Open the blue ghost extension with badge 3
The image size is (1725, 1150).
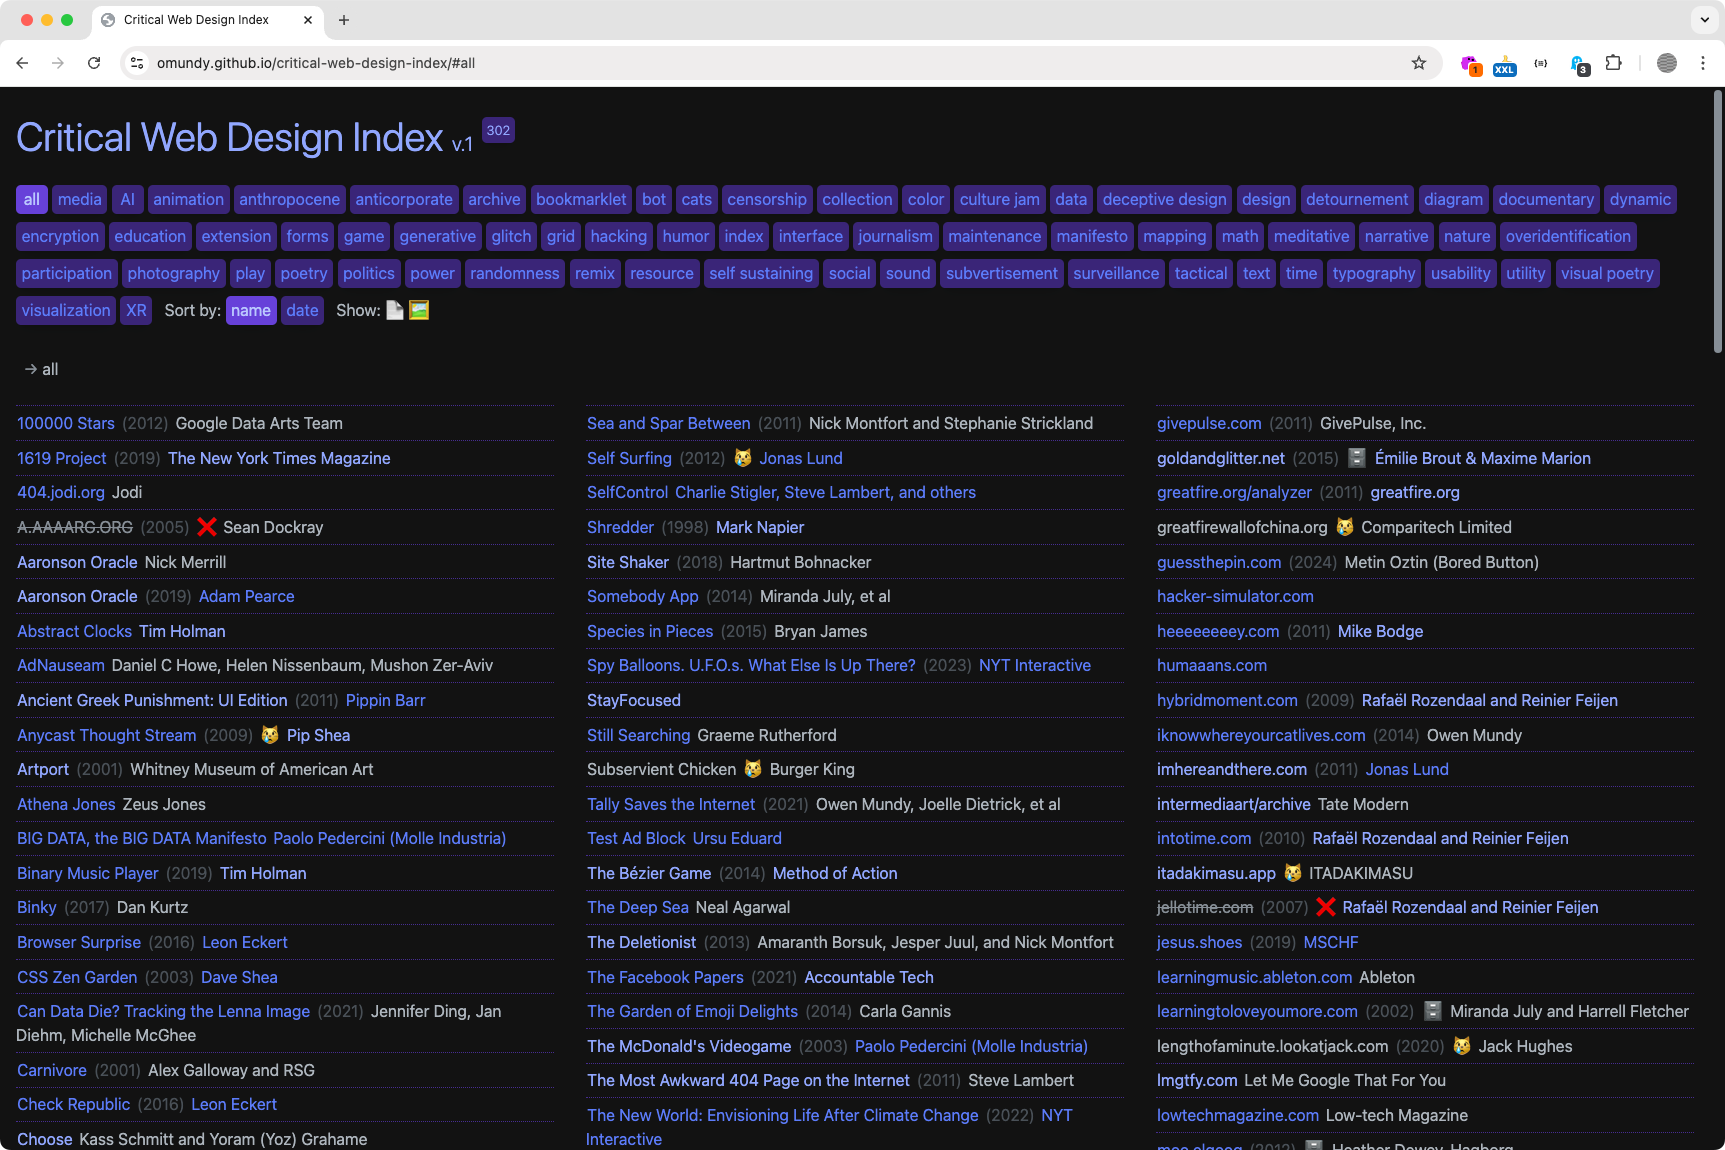[1578, 64]
